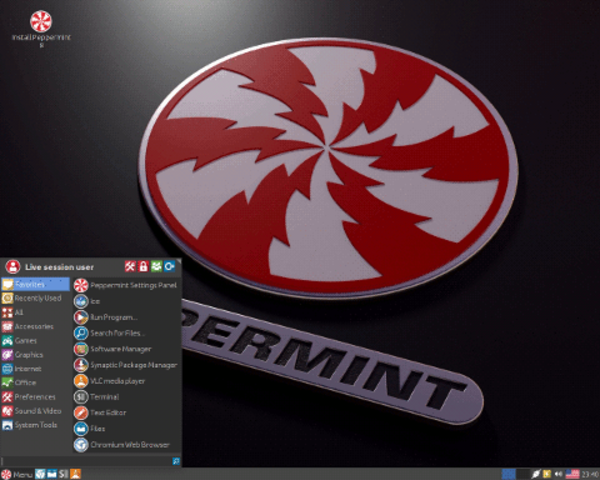Open All Settings from the menu header
This screenshot has height=480, width=600.
click(x=130, y=266)
